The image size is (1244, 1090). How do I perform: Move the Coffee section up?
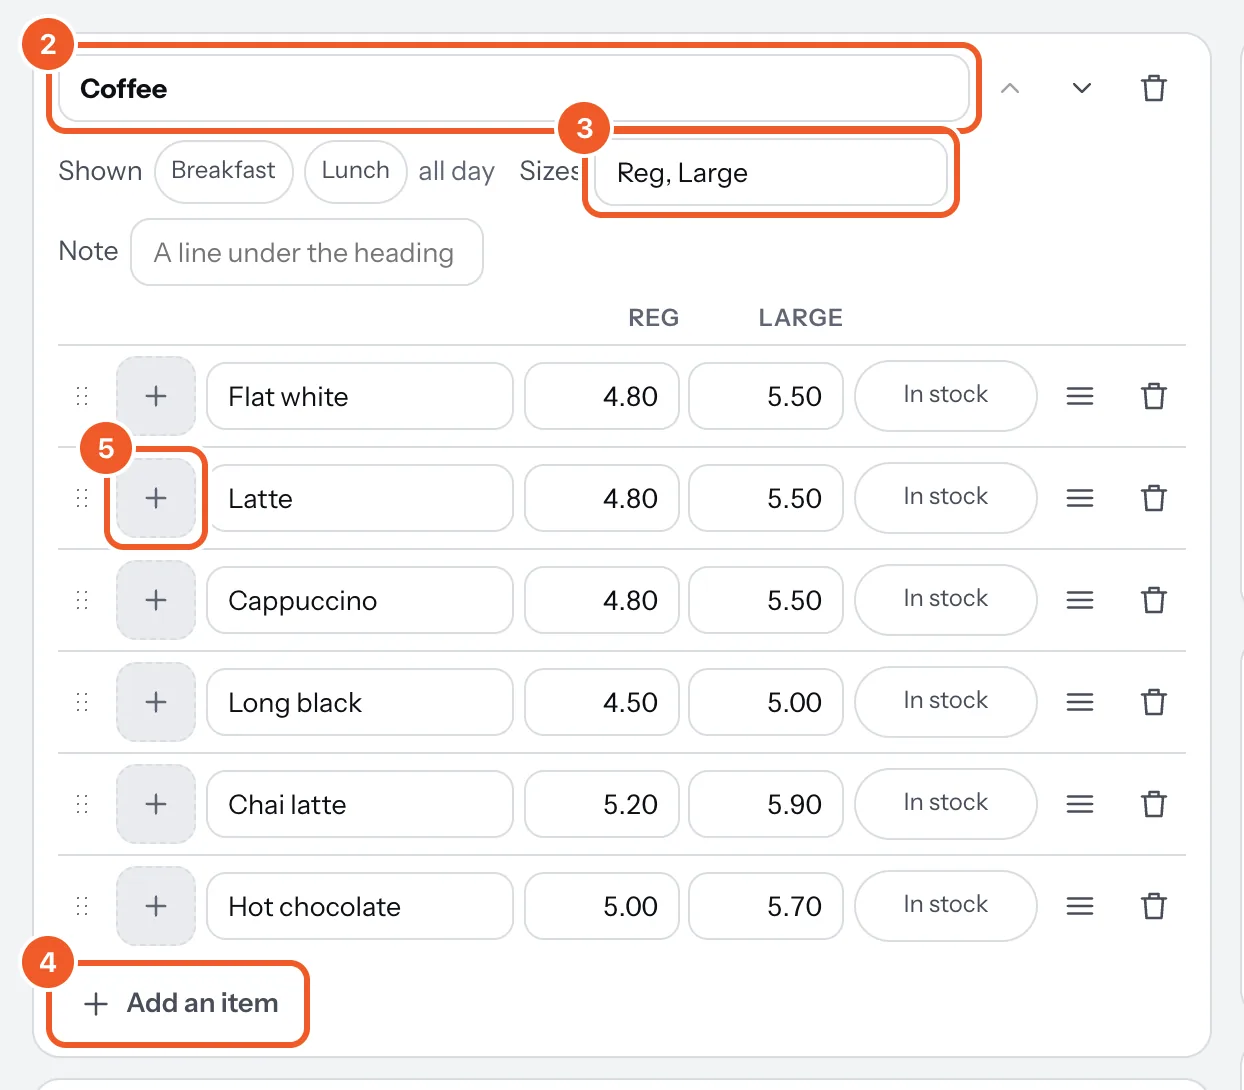coord(1010,88)
